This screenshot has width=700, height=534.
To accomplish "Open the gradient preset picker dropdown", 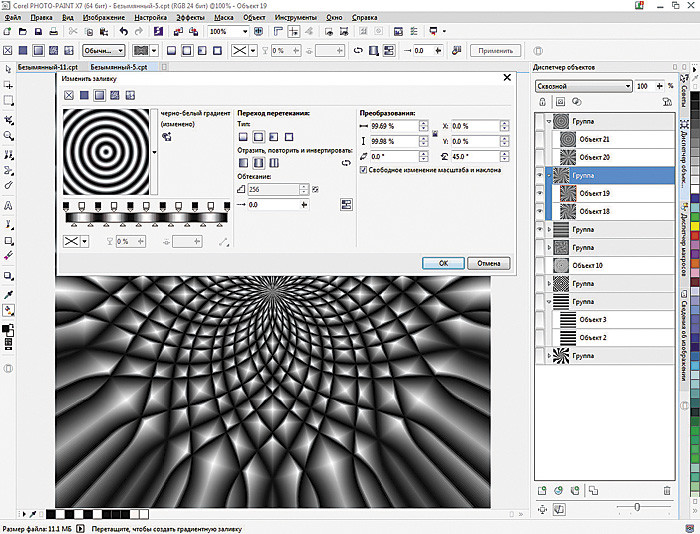I will tap(154, 152).
